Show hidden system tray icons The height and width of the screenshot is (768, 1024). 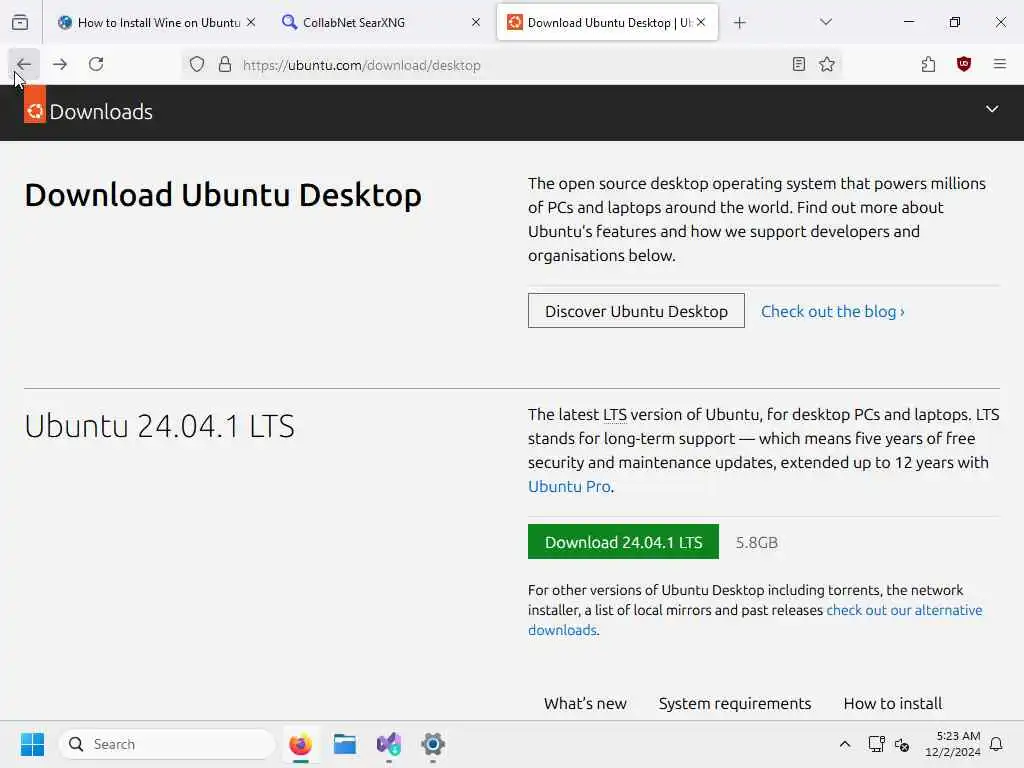click(x=844, y=744)
